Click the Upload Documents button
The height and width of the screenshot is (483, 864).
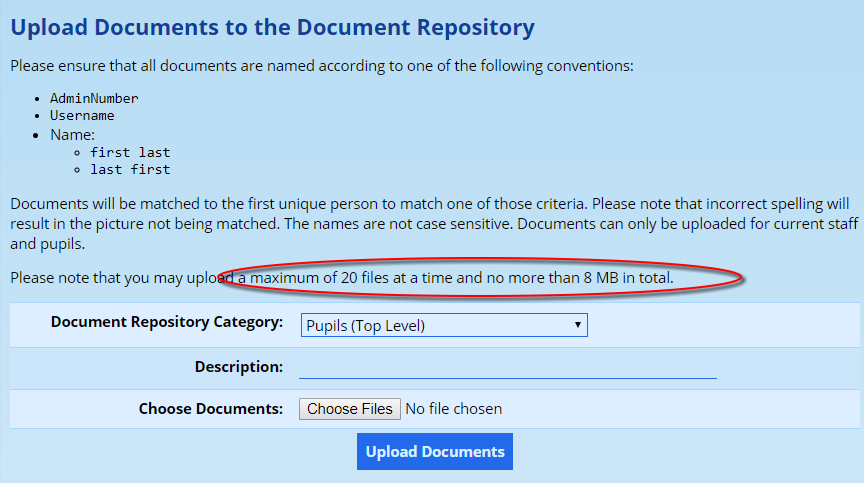pyautogui.click(x=434, y=452)
